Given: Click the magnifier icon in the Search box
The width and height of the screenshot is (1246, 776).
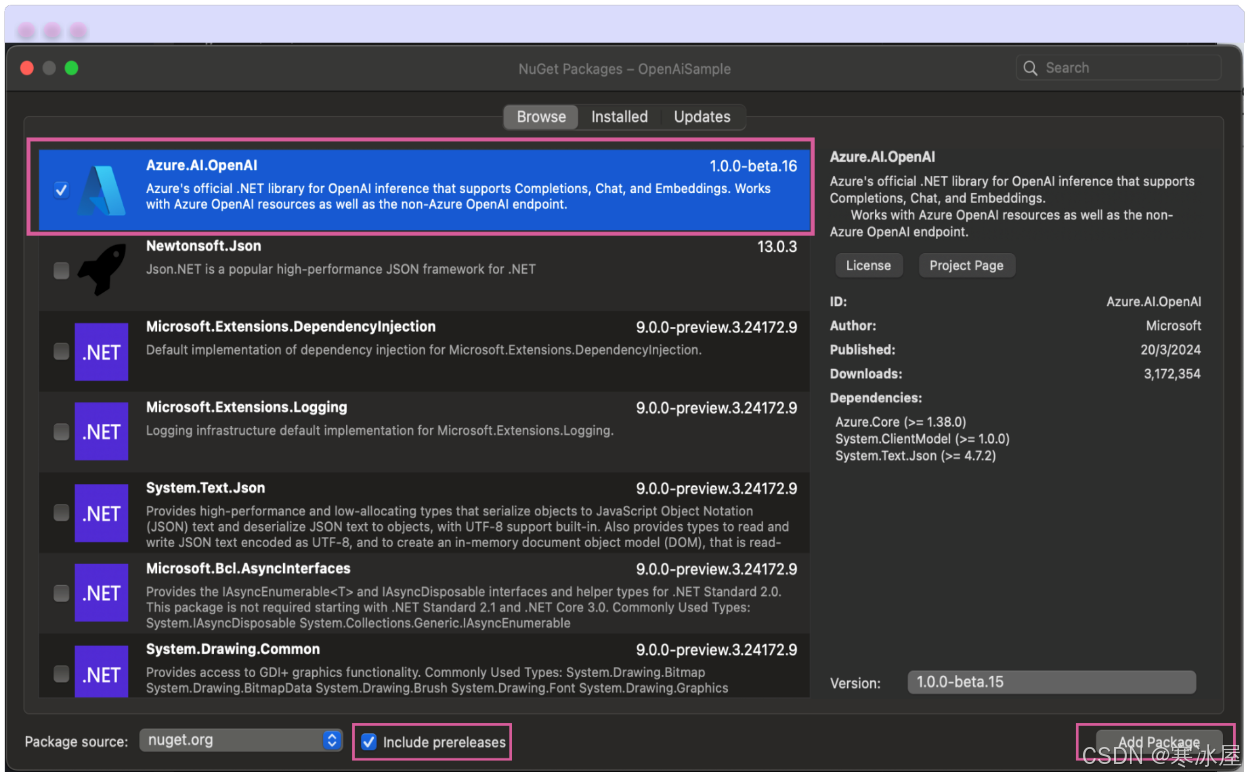Looking at the screenshot, I should click(1031, 67).
